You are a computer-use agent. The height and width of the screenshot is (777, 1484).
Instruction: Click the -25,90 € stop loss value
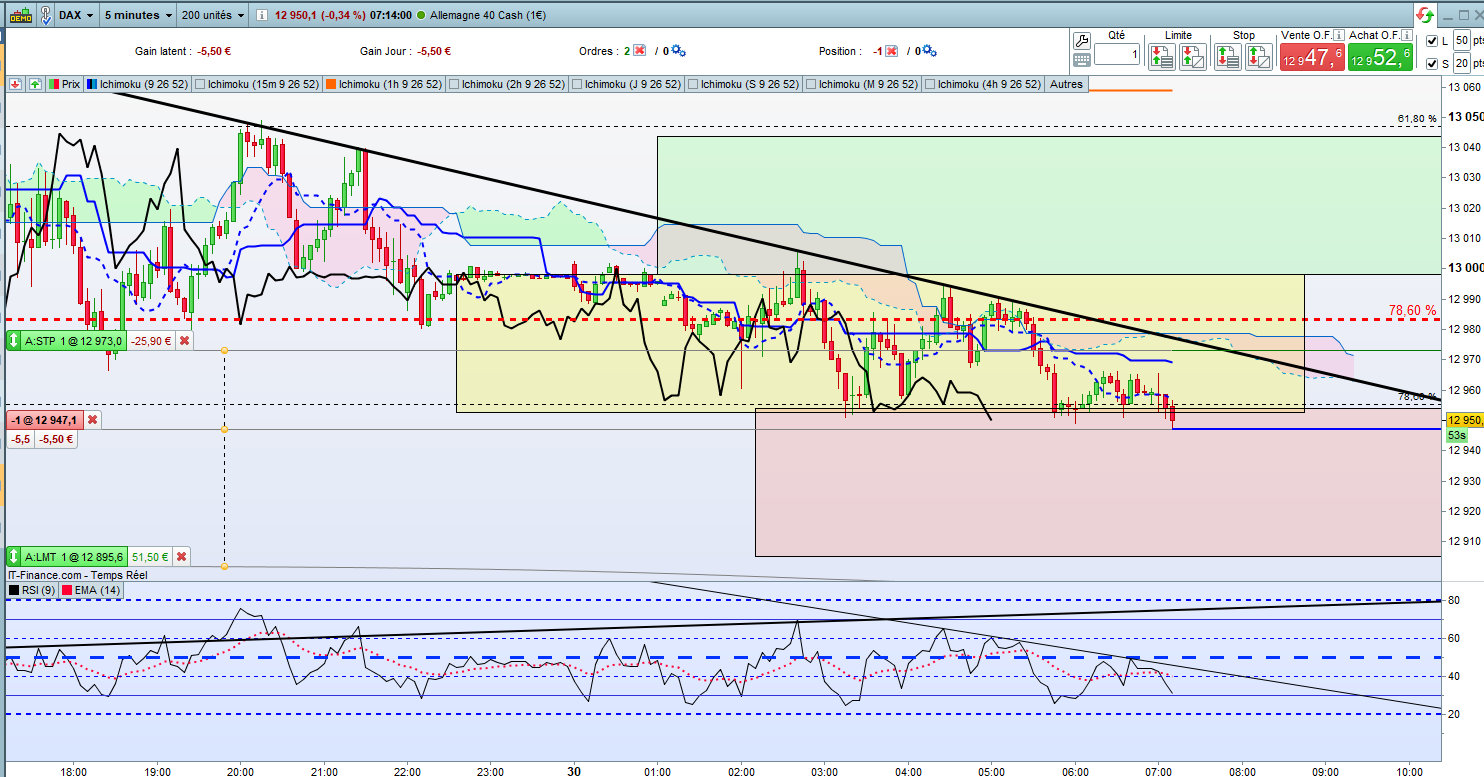(x=151, y=341)
